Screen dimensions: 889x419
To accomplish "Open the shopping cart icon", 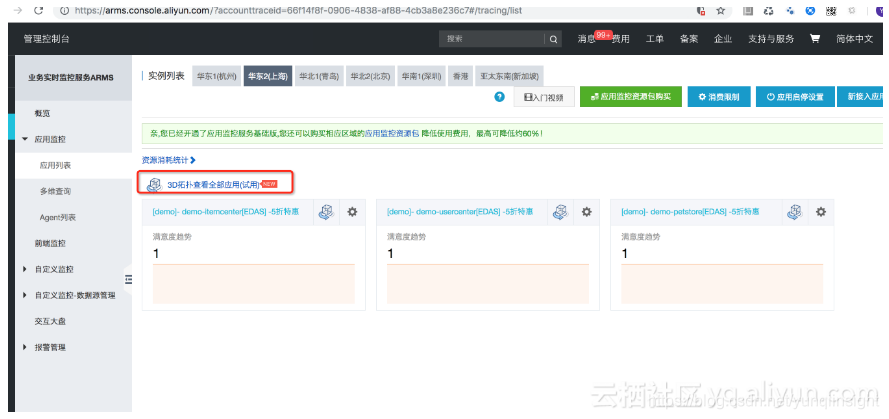I will pos(815,39).
